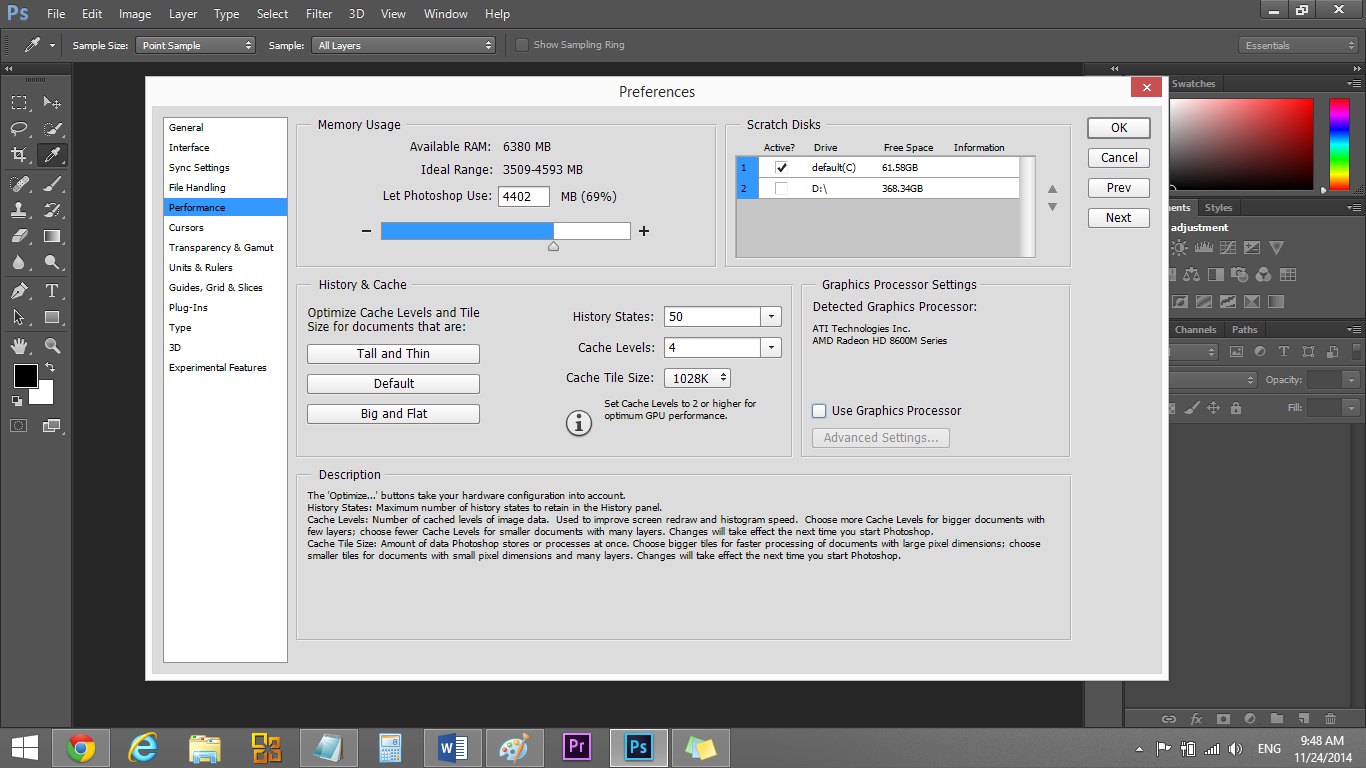Open the Window menu
The width and height of the screenshot is (1366, 768).
click(445, 14)
